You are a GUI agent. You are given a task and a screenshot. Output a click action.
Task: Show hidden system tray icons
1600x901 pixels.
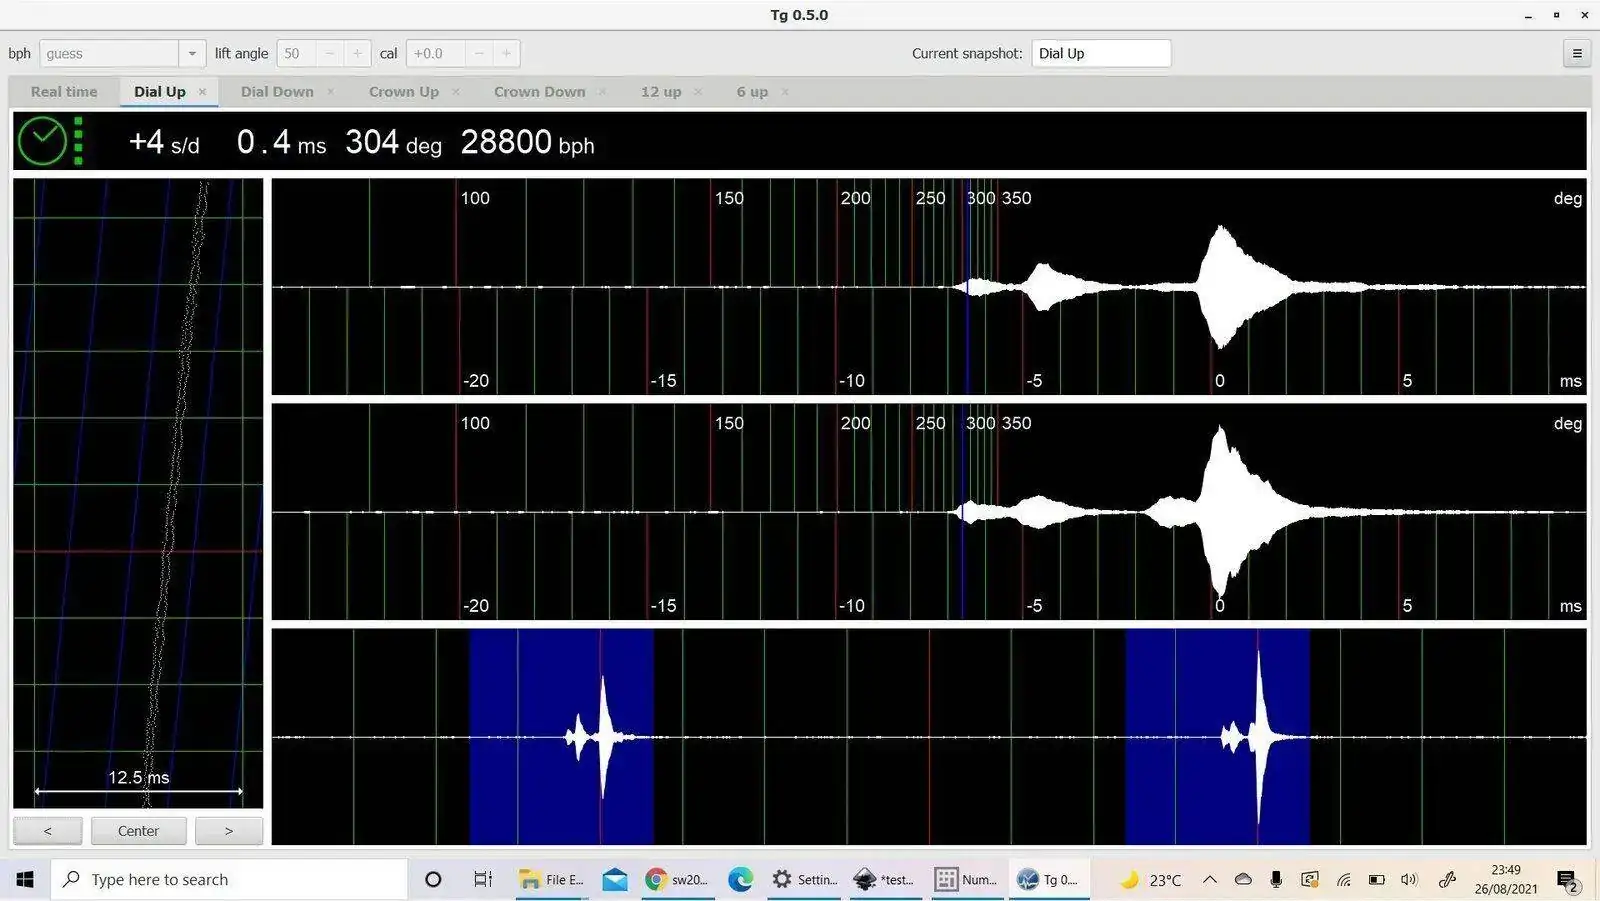(1210, 880)
